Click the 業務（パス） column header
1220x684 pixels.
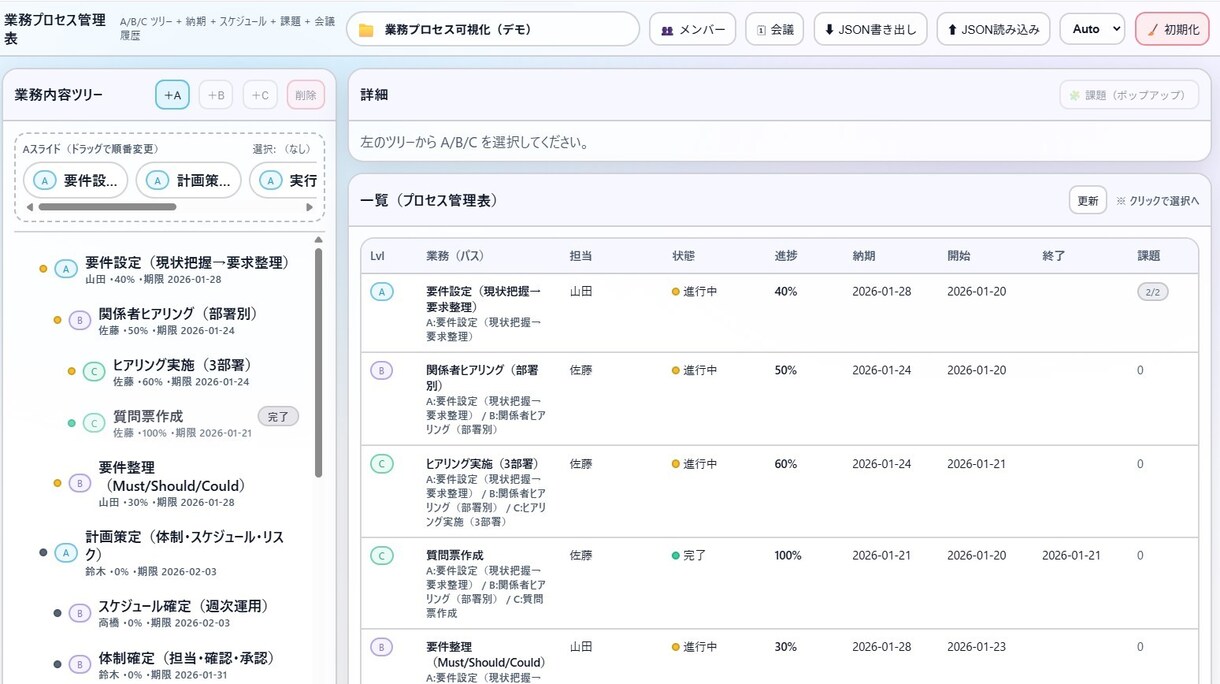tap(455, 256)
